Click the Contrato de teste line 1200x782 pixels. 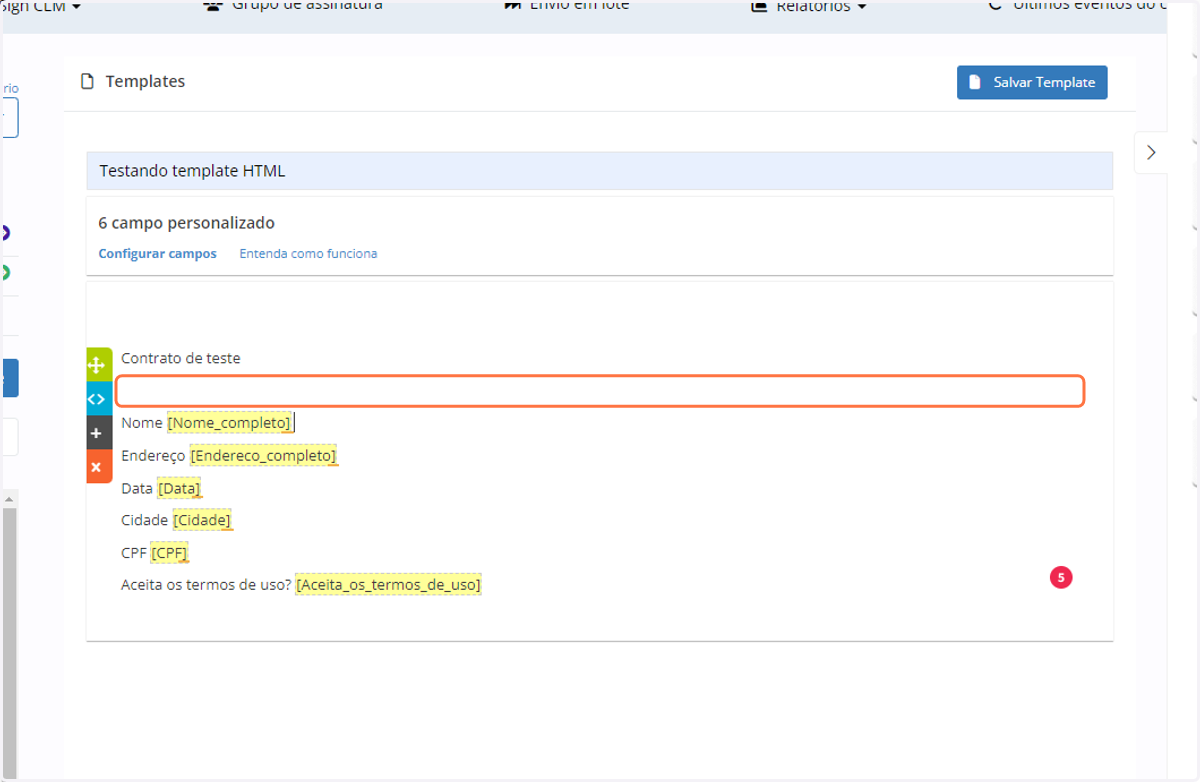pos(181,358)
